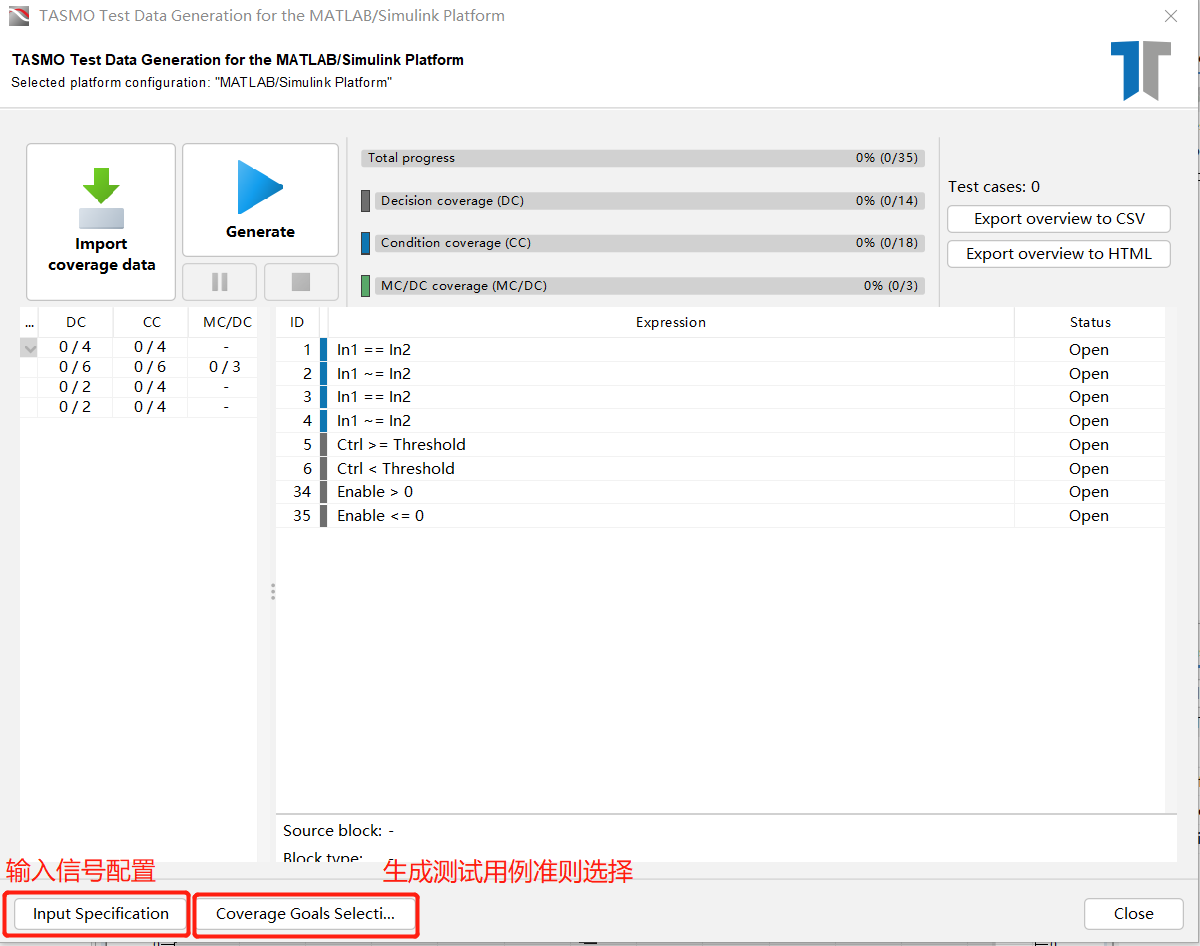1200x946 pixels.
Task: Click the 'Source block: -' label
Action: pyautogui.click(x=338, y=831)
